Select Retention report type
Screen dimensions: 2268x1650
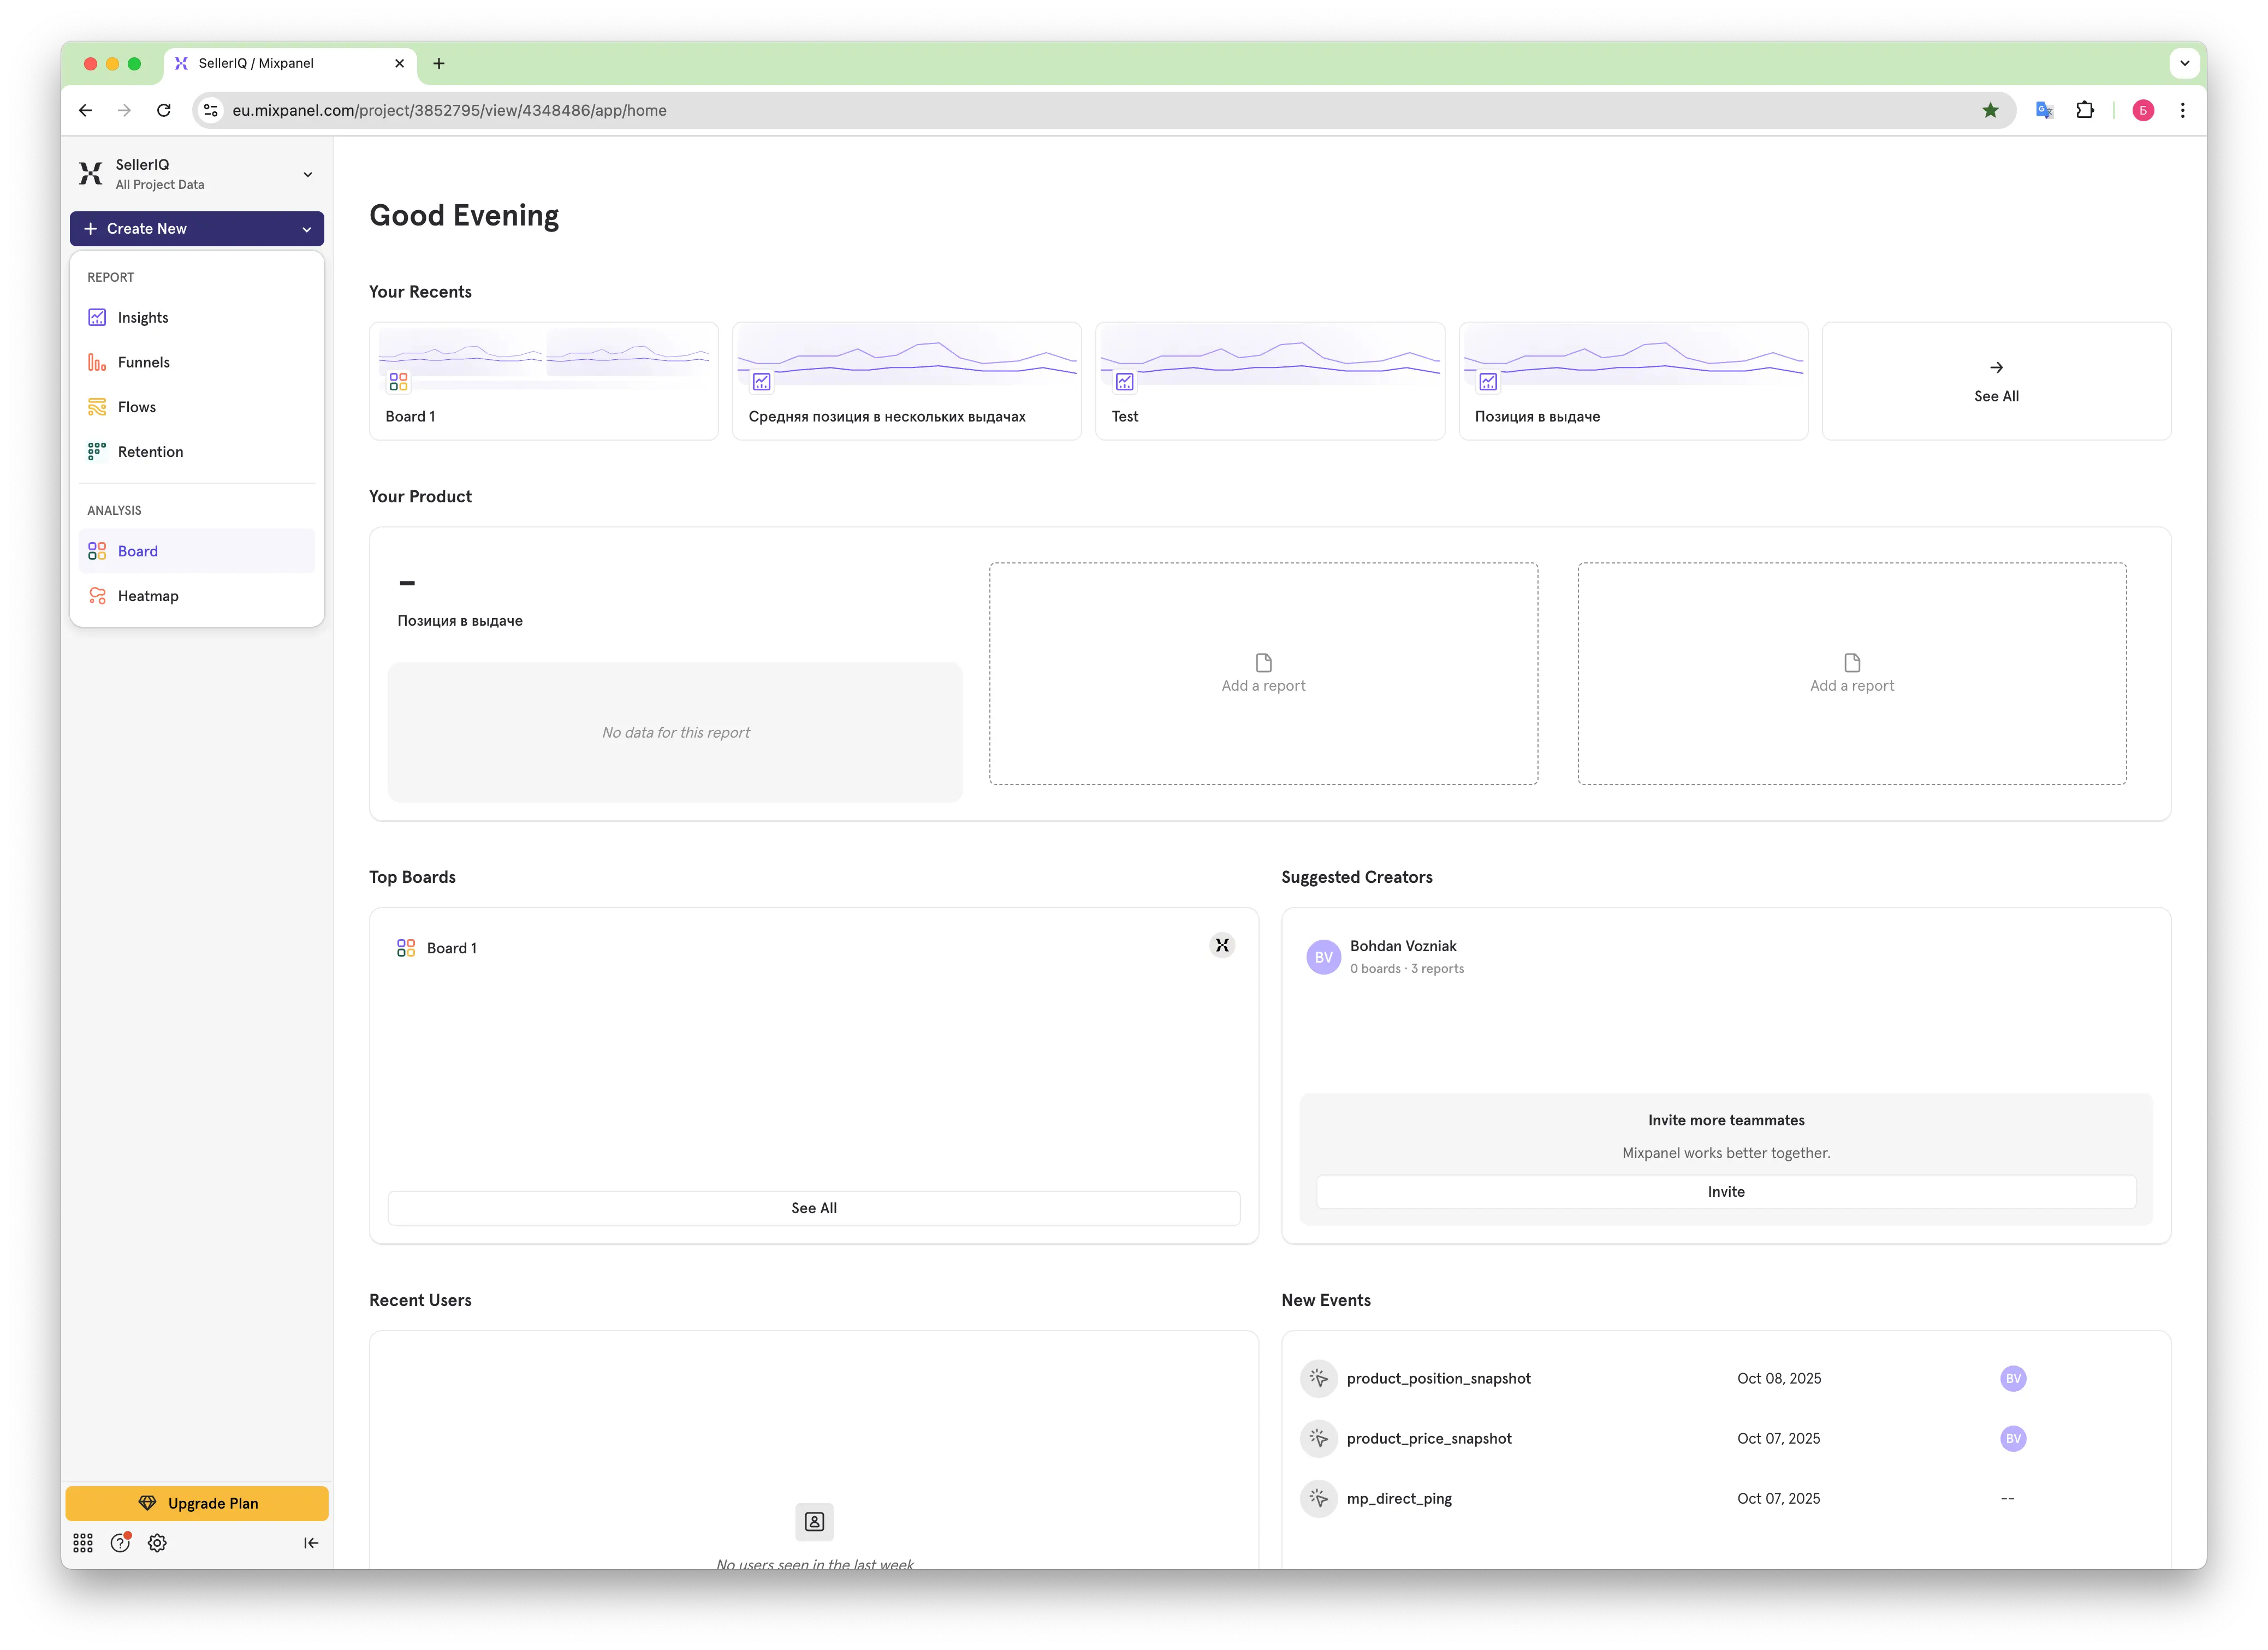click(196, 452)
